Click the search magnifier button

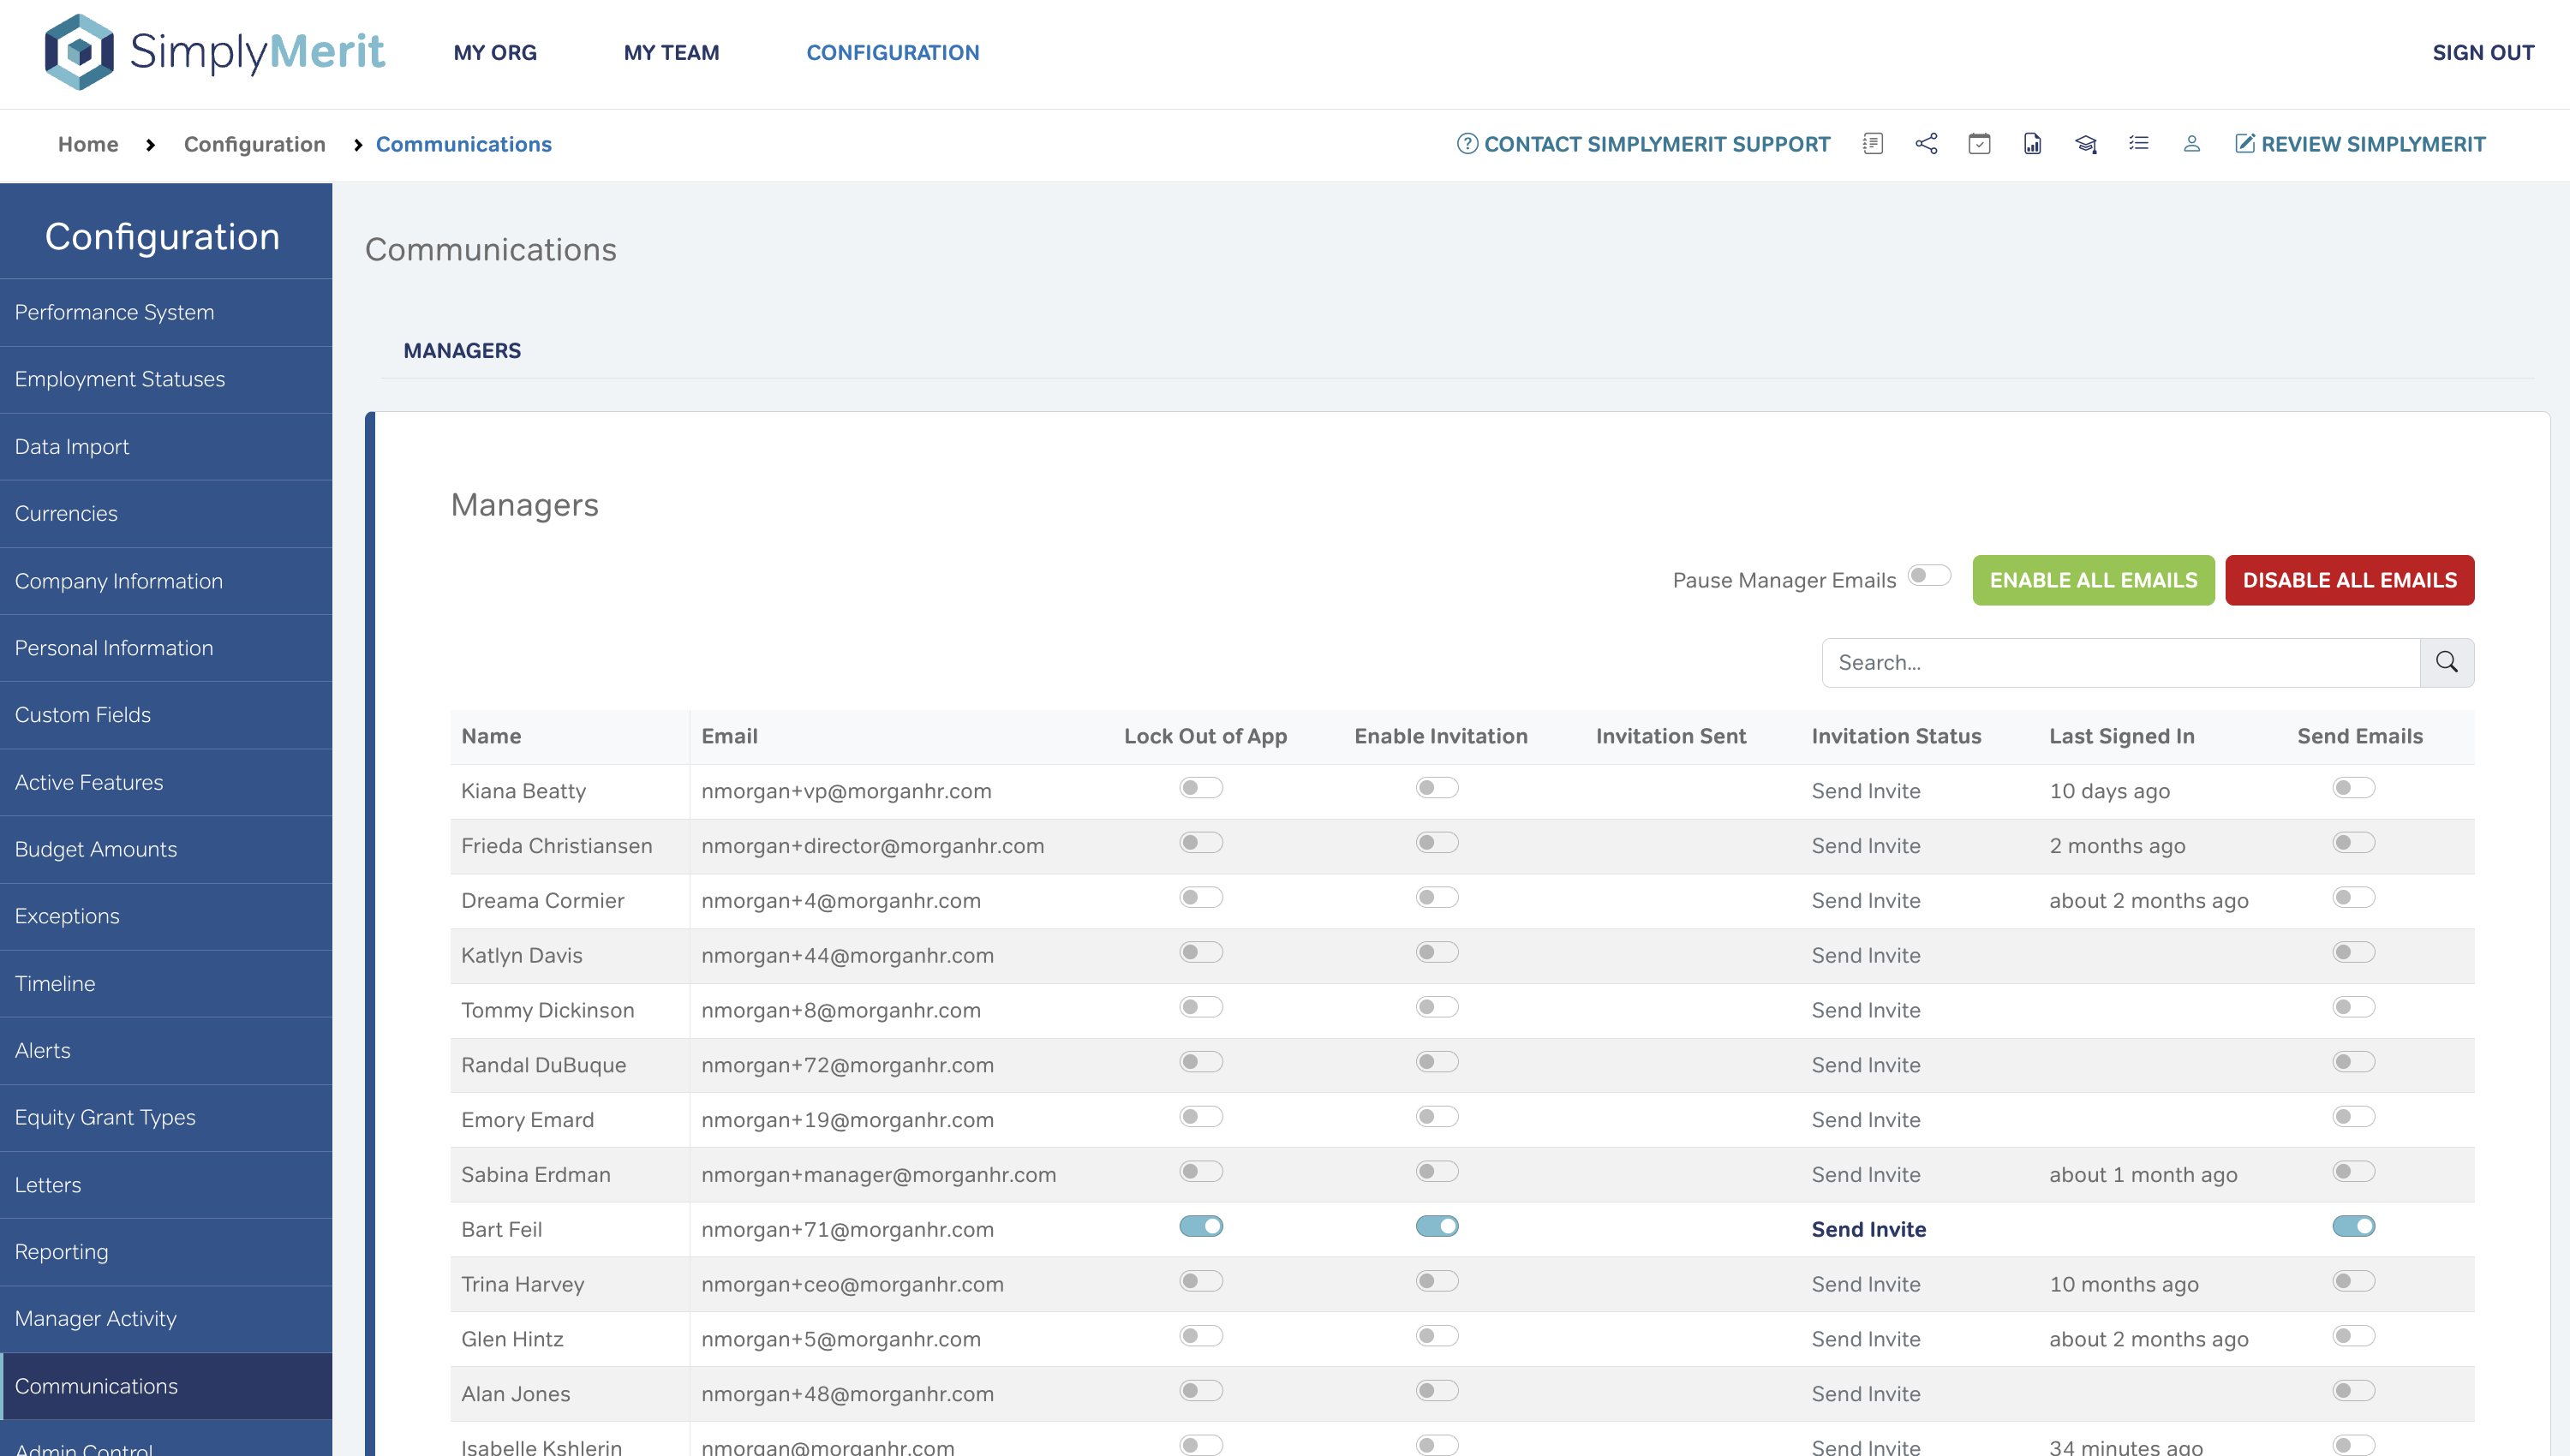pyautogui.click(x=2446, y=662)
